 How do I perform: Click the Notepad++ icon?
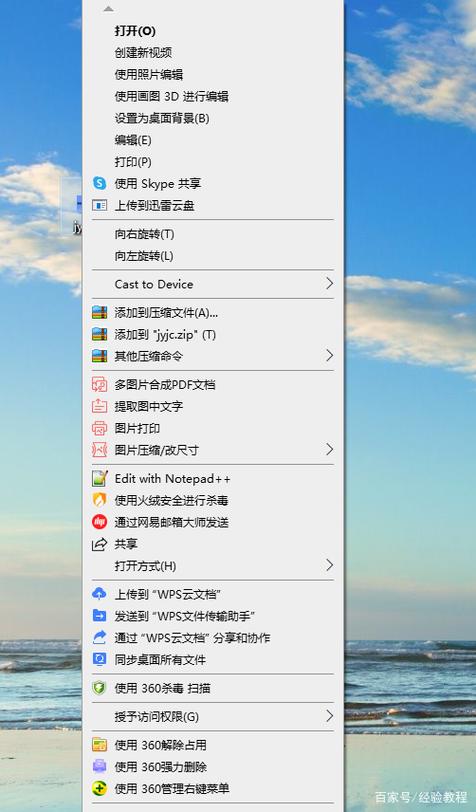click(x=99, y=478)
